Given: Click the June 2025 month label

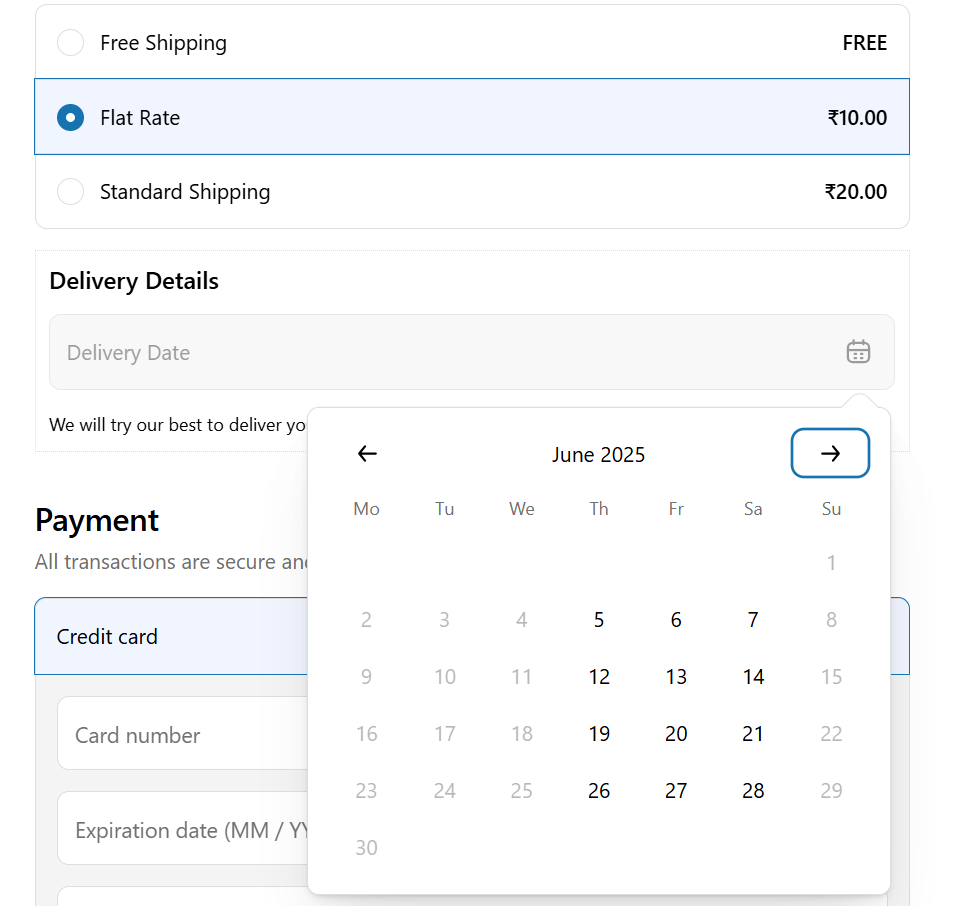Looking at the screenshot, I should (x=598, y=454).
